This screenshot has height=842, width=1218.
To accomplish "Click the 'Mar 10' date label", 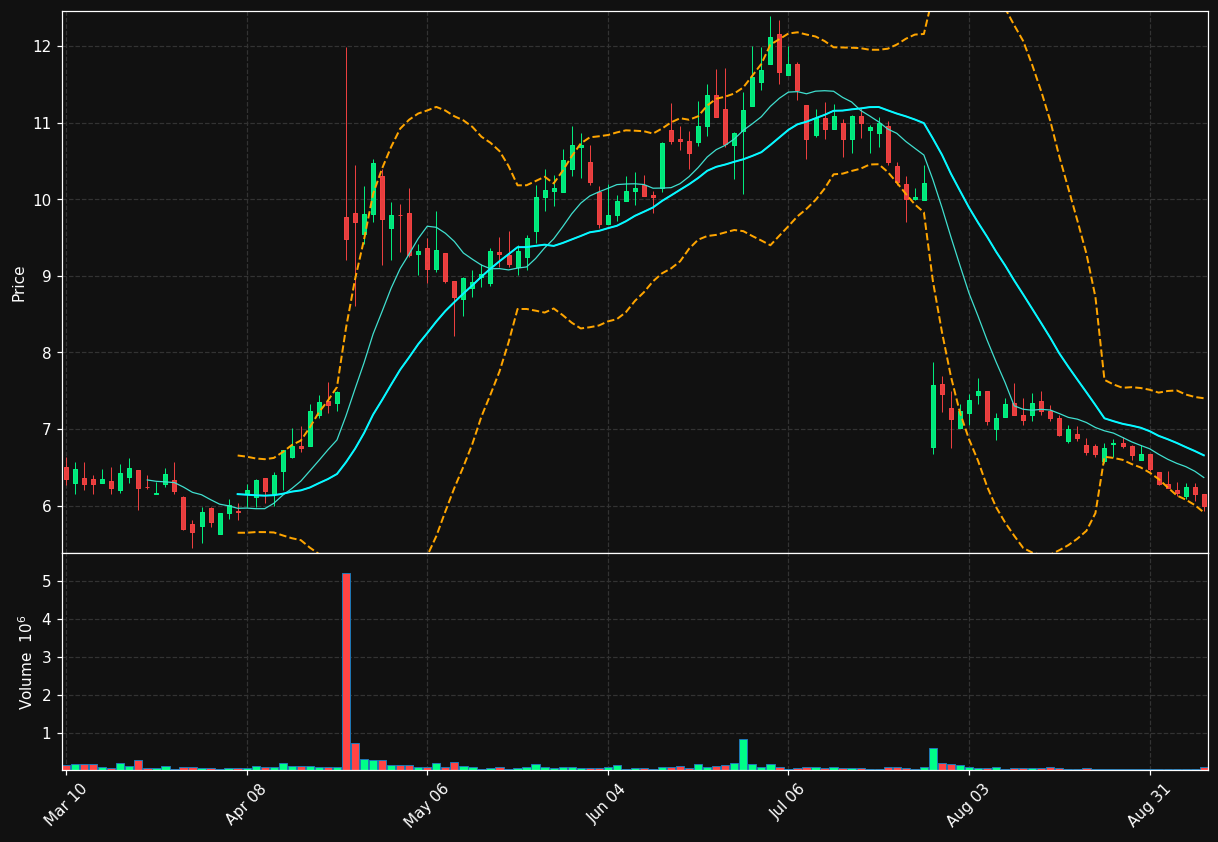I will click(x=65, y=804).
